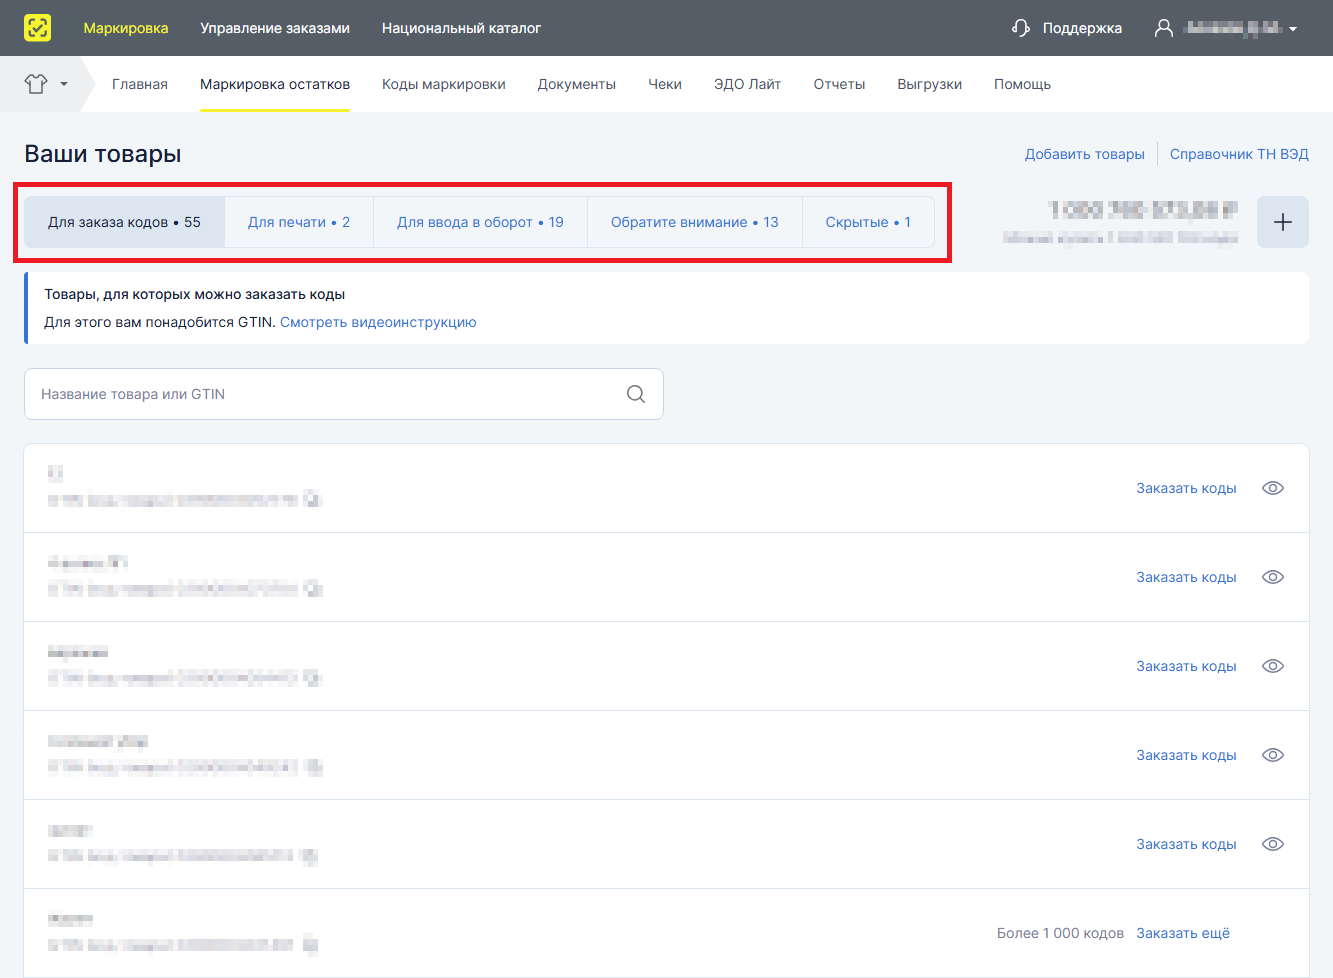Toggle the eye icon on the fourth product row
The height and width of the screenshot is (978, 1333).
(x=1273, y=755)
